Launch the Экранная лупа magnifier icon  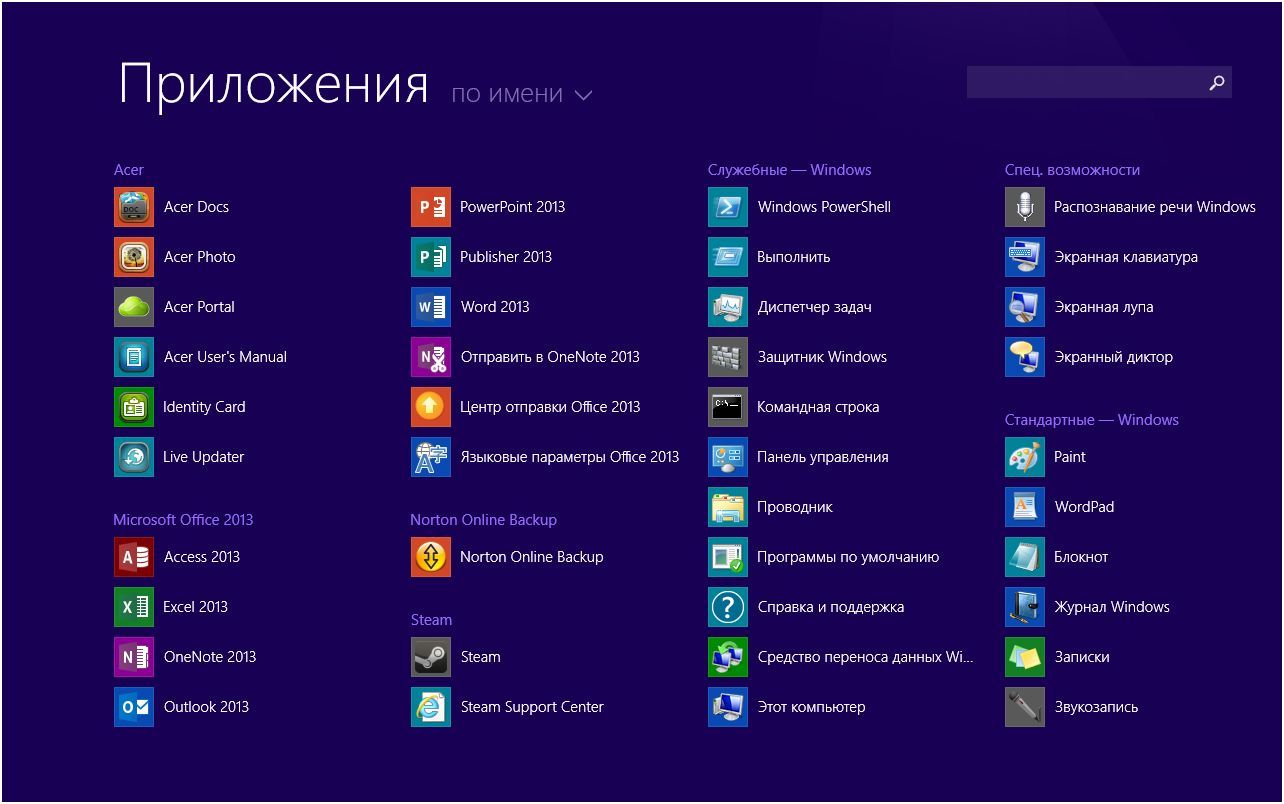pyautogui.click(x=1025, y=307)
